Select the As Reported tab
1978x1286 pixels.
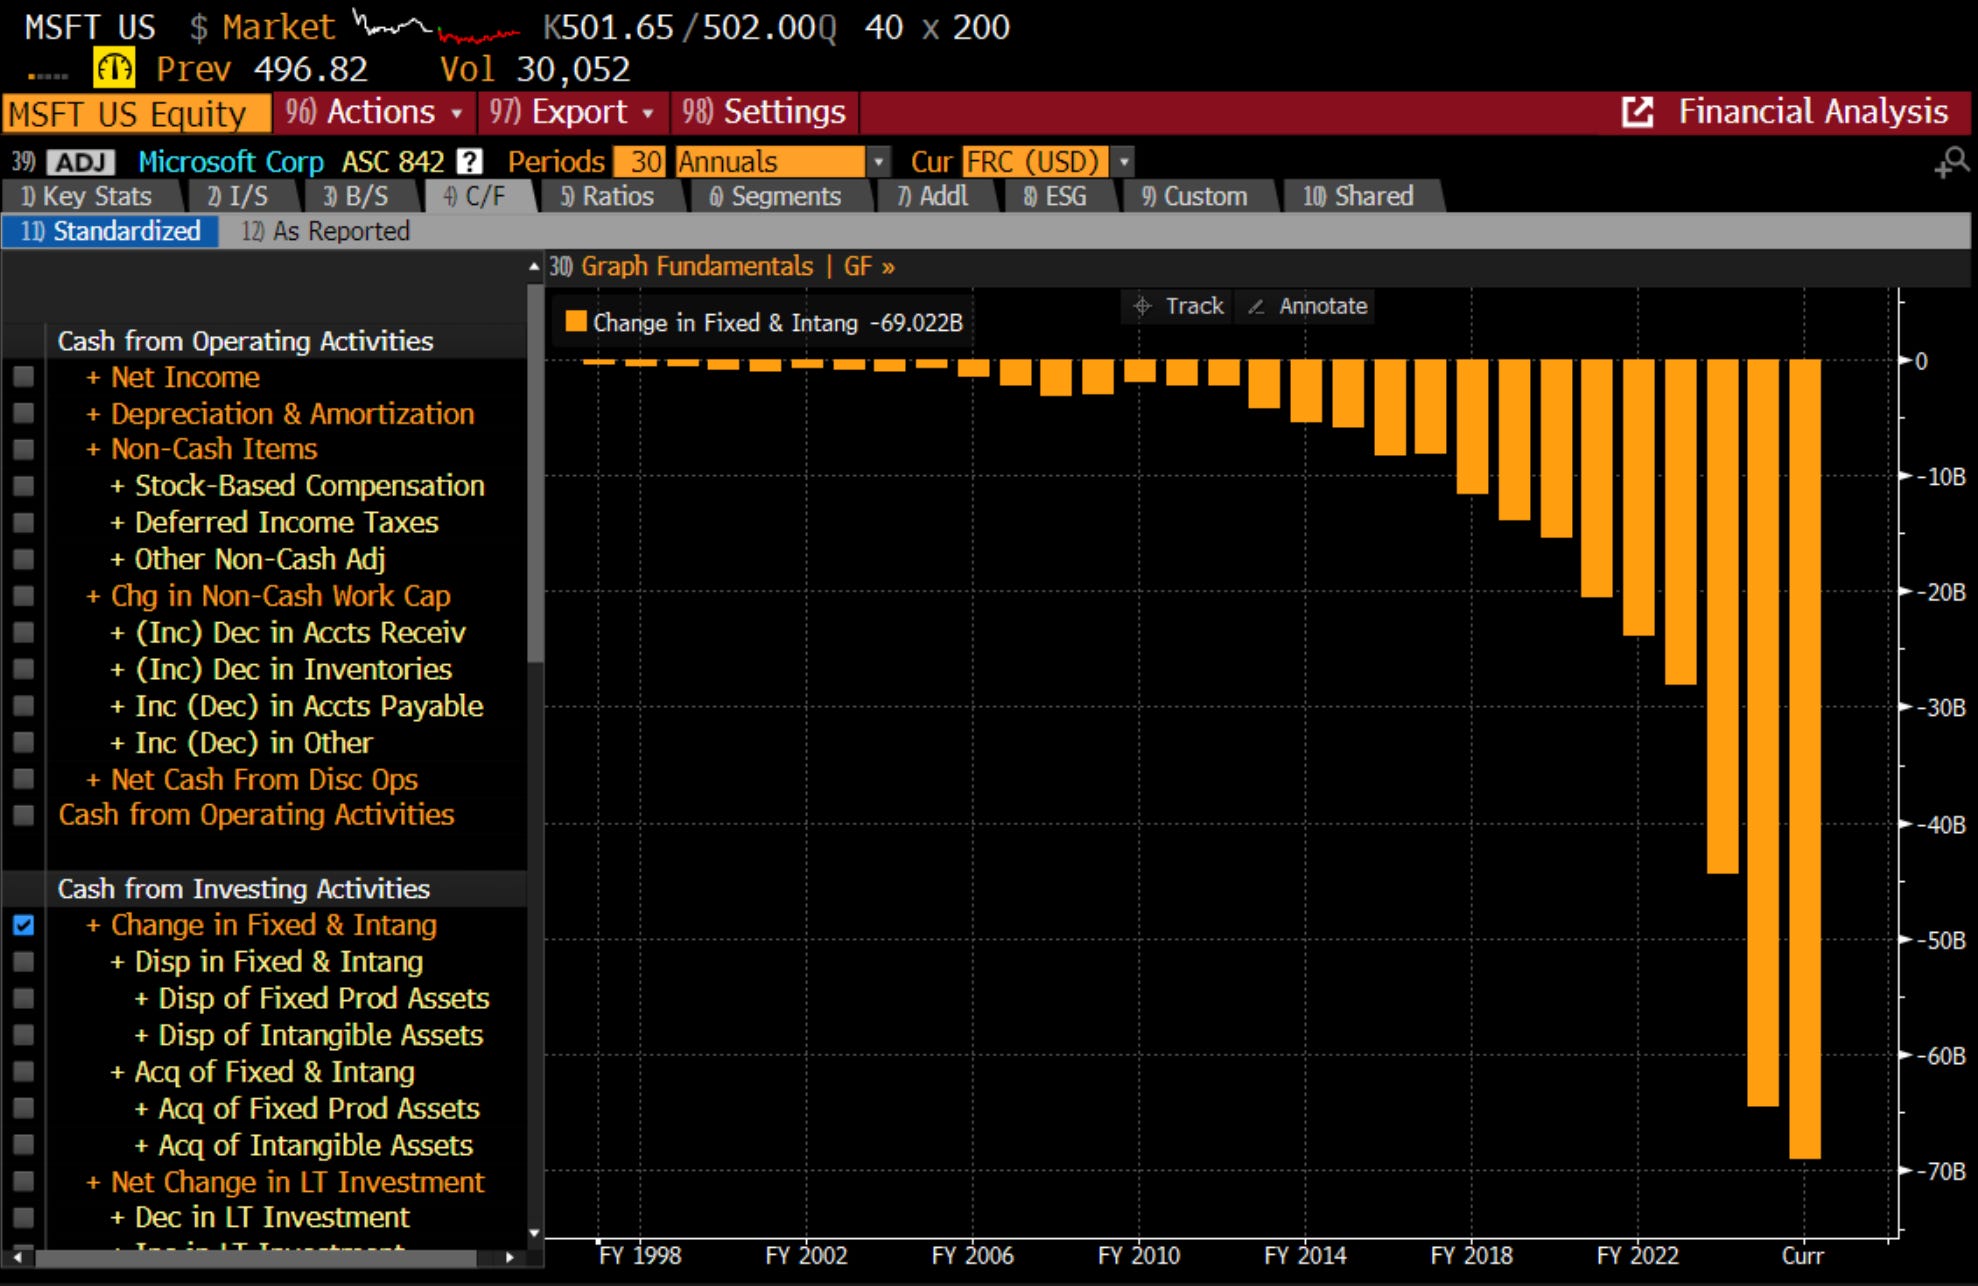pyautogui.click(x=326, y=231)
